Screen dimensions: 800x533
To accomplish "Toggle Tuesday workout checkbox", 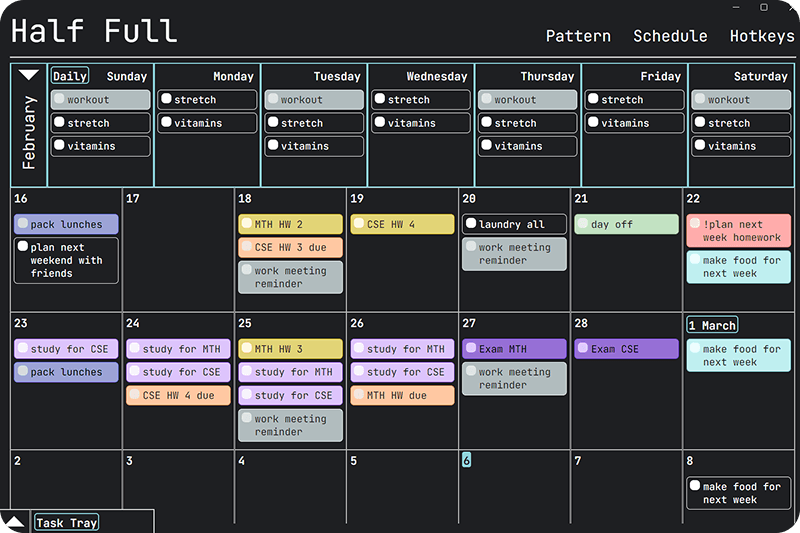I will pyautogui.click(x=273, y=98).
